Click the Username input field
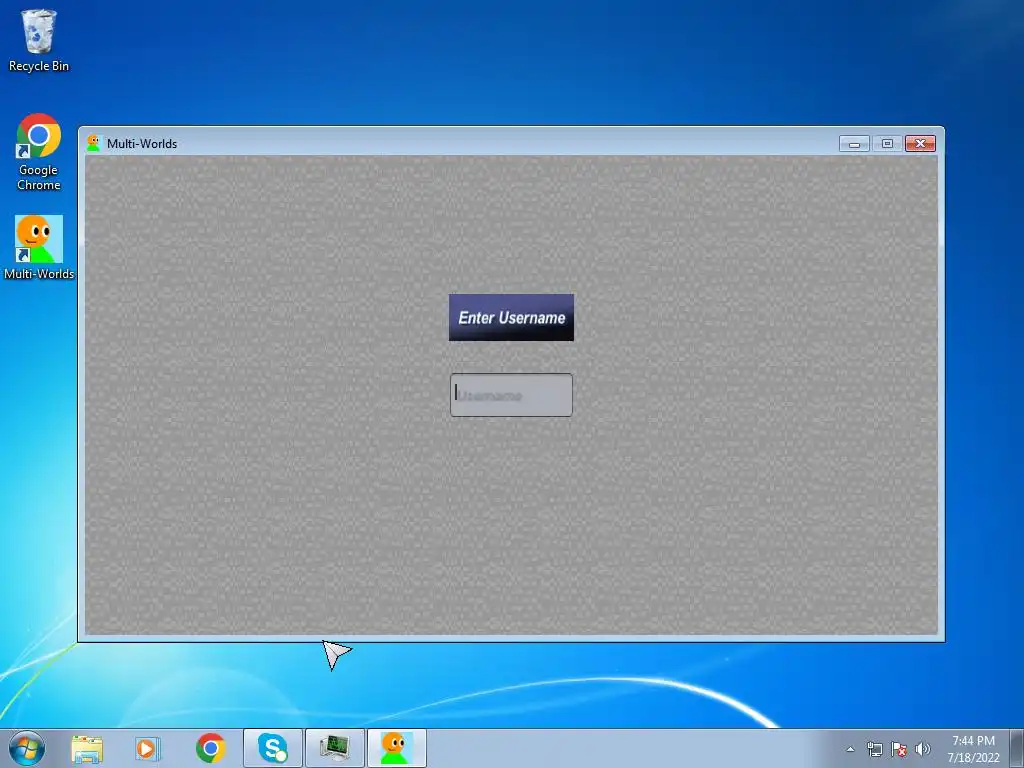 [x=511, y=394]
